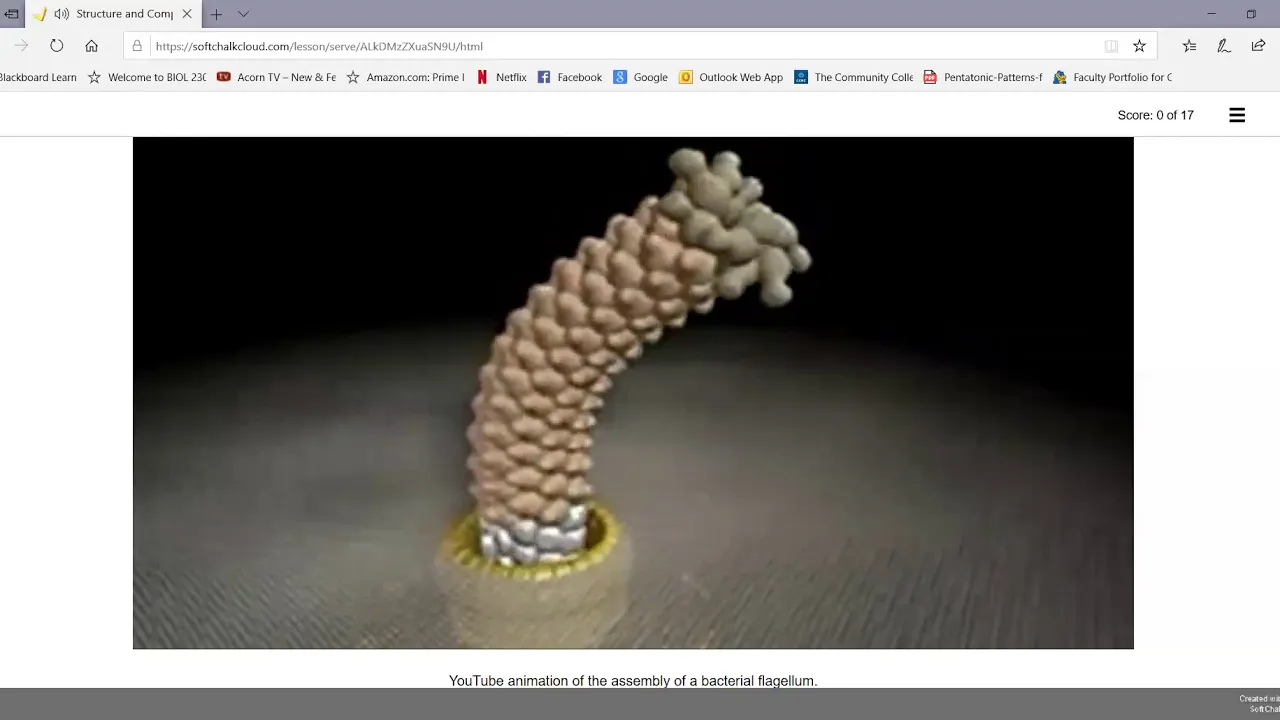Click the star icon before Welcome to BIOL
The image size is (1280, 720).
(x=94, y=77)
